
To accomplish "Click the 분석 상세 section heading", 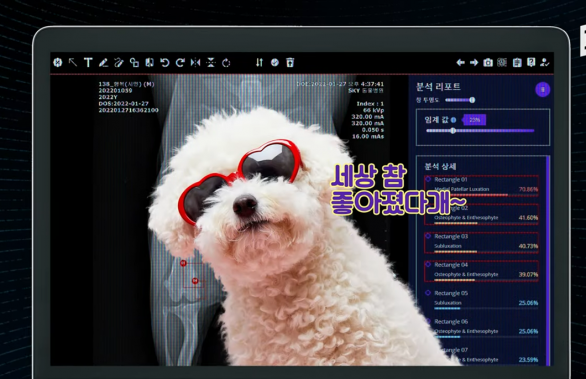I will click(x=440, y=167).
